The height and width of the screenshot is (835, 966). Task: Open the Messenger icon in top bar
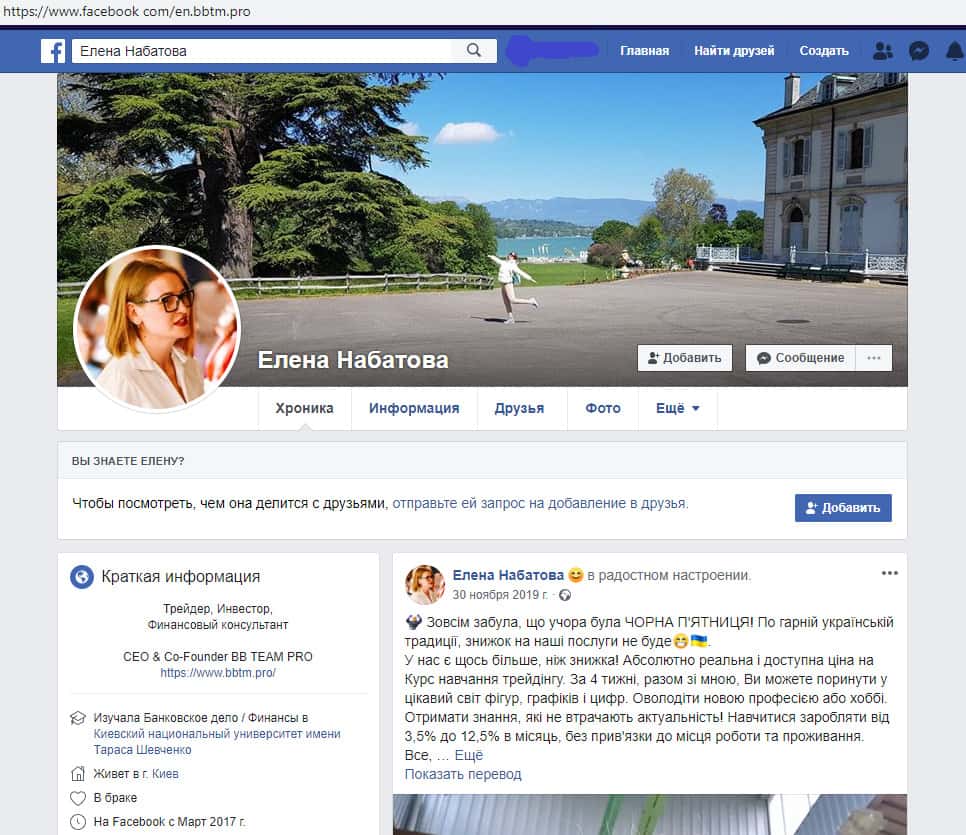point(918,51)
